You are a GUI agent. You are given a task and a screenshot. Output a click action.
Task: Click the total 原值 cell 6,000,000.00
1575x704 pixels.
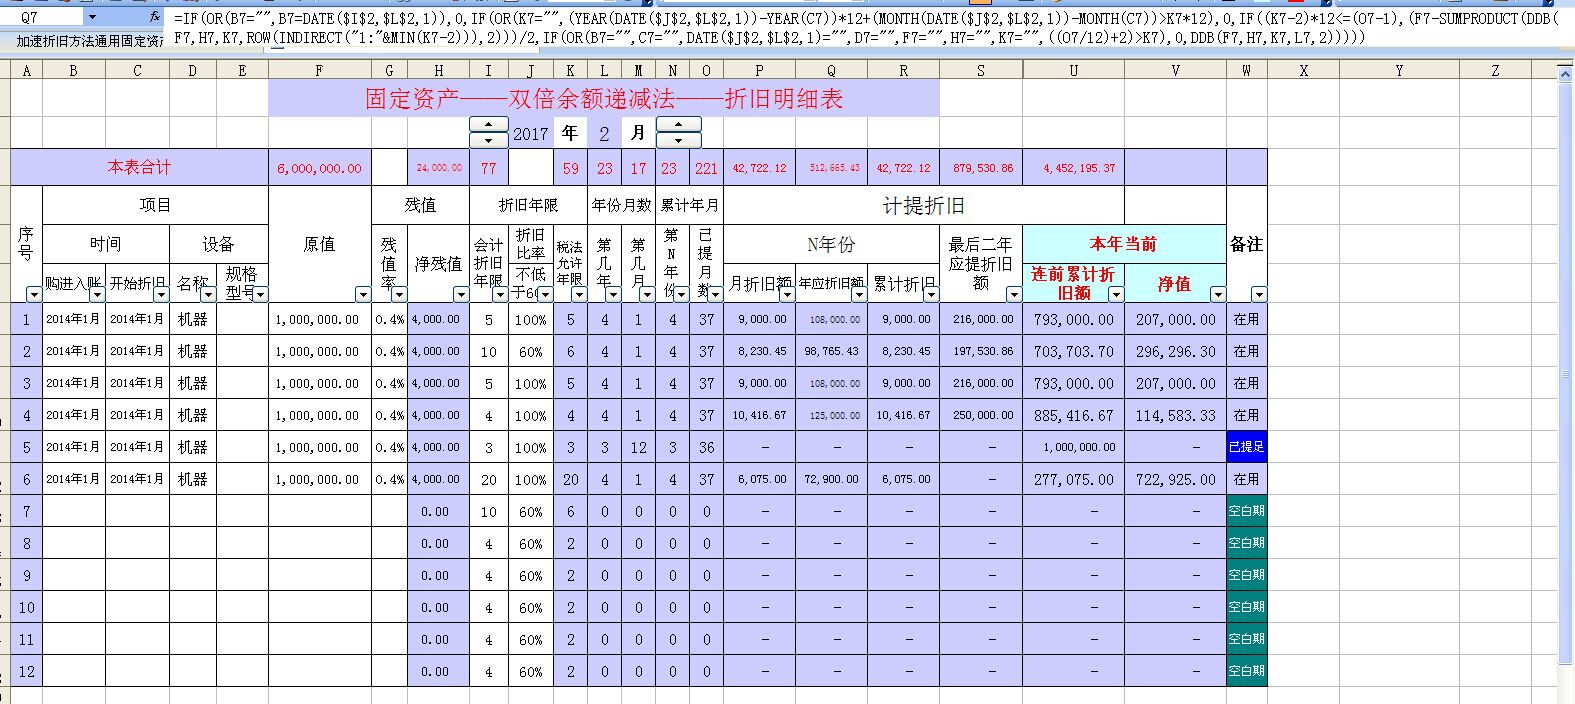319,168
